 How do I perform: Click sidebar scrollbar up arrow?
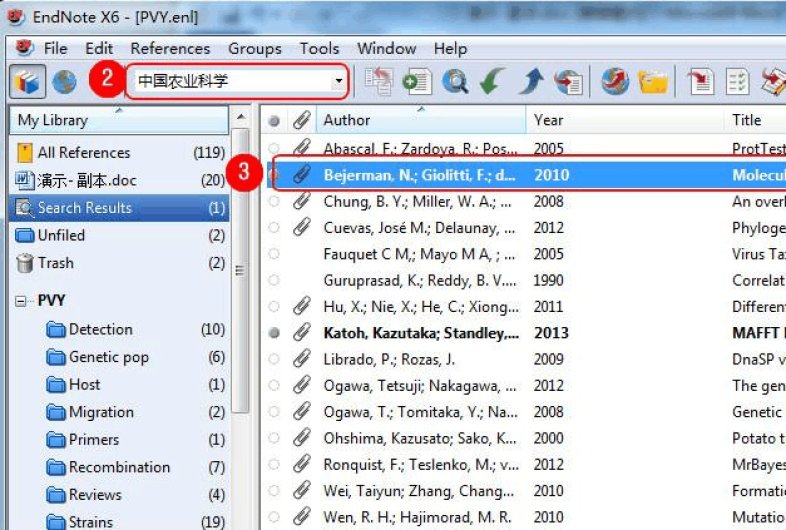click(241, 117)
